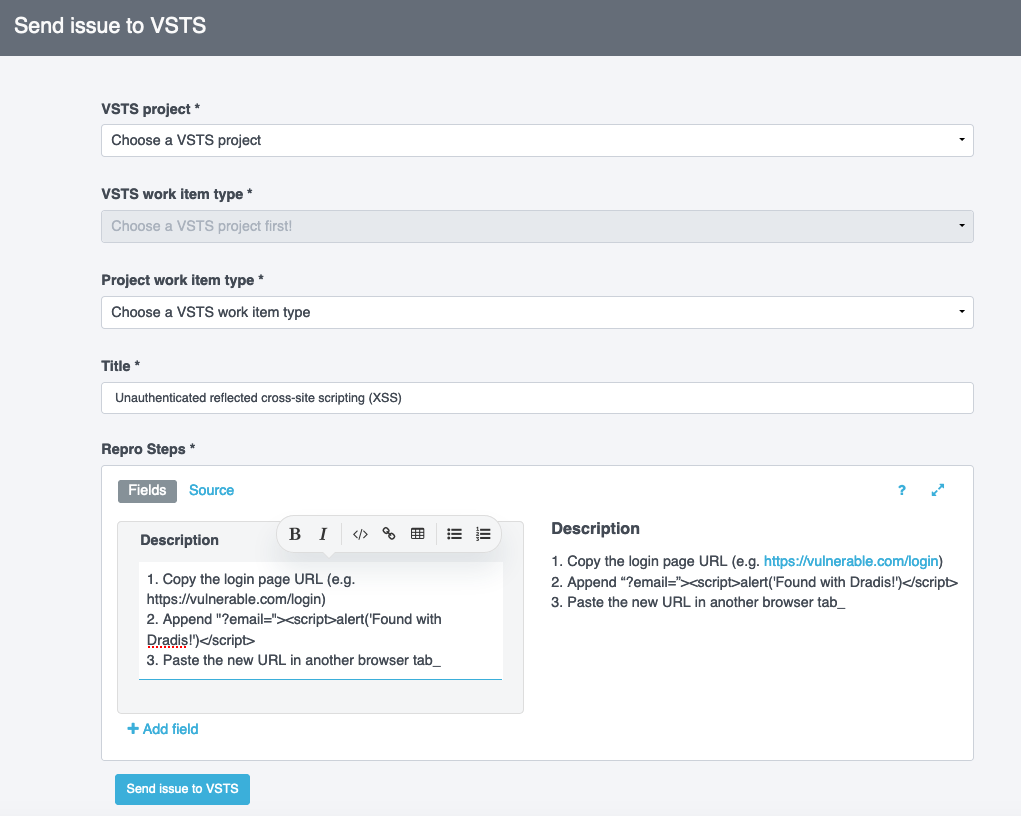Open the vulnerable.com/login preview link

point(851,561)
